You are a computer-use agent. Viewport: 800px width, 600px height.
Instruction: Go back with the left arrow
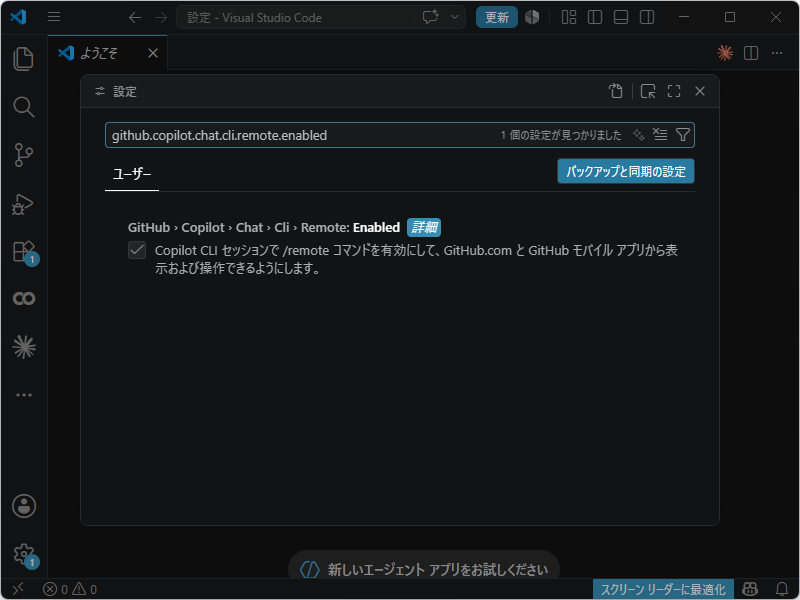135,17
